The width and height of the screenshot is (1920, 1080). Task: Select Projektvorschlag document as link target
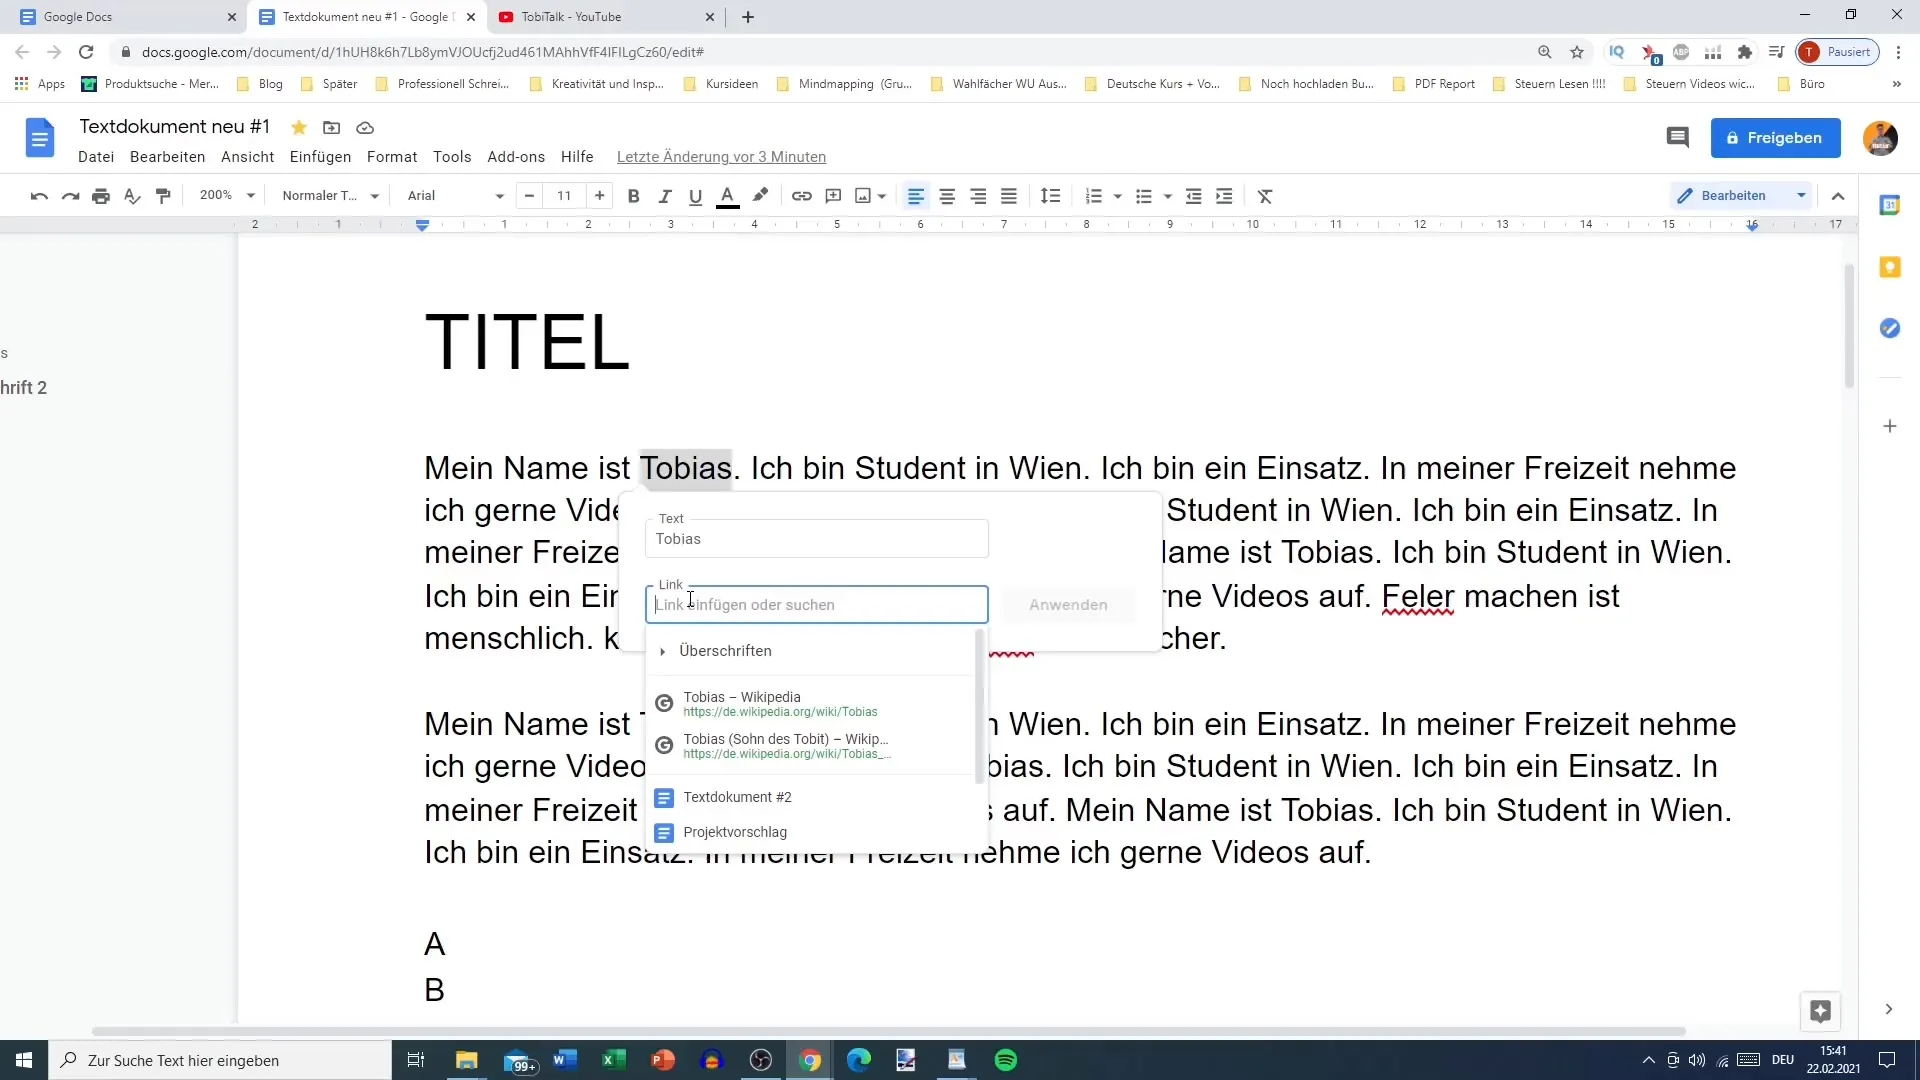tap(810, 832)
